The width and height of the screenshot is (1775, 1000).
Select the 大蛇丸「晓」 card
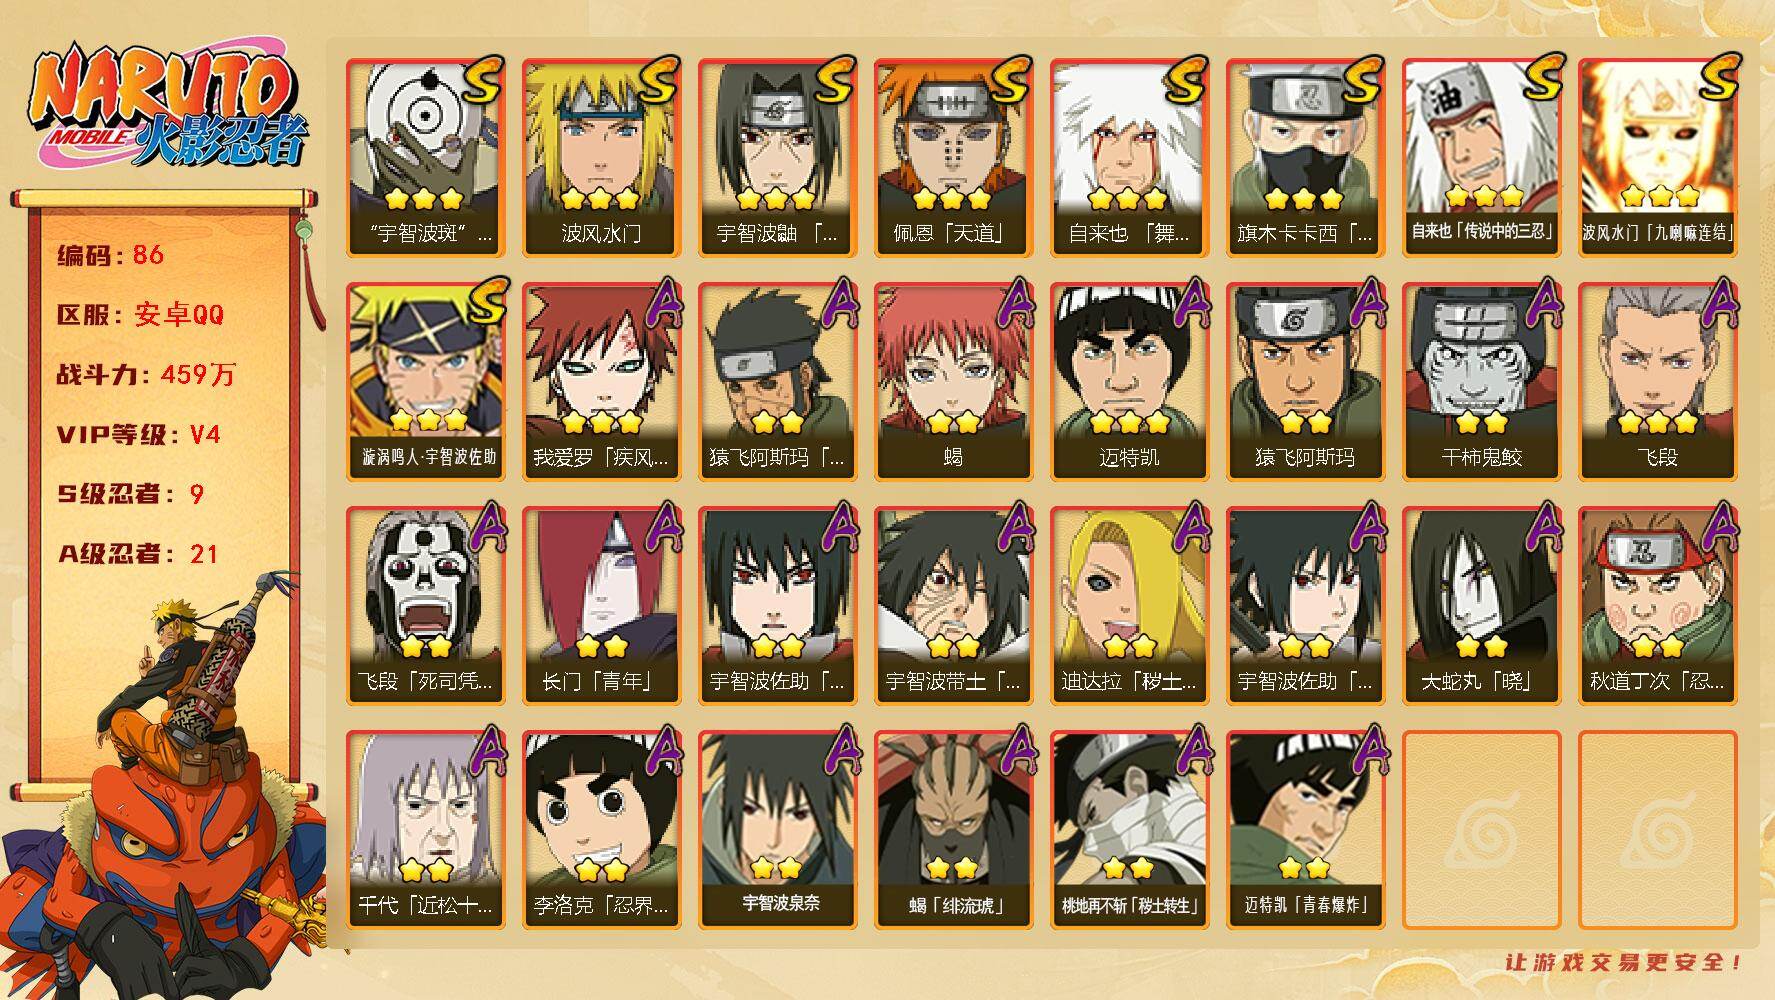[1482, 605]
